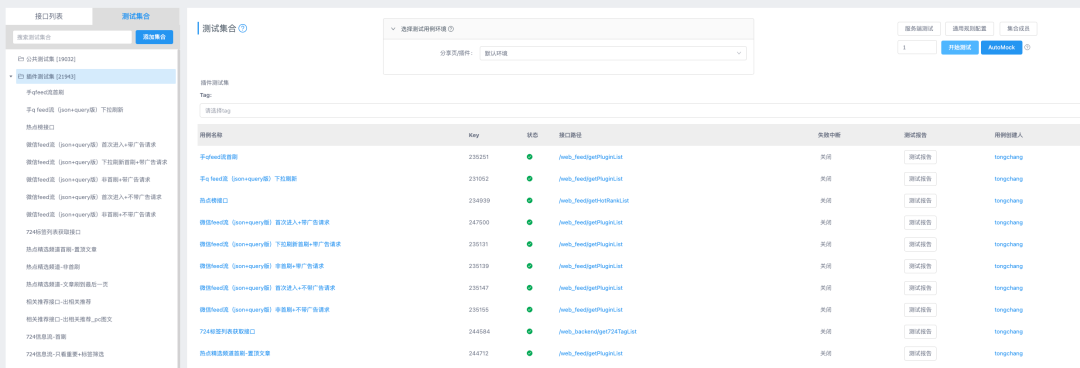Open 测试报告 for Key 235251 row
The width and height of the screenshot is (1080, 368).
coord(920,157)
